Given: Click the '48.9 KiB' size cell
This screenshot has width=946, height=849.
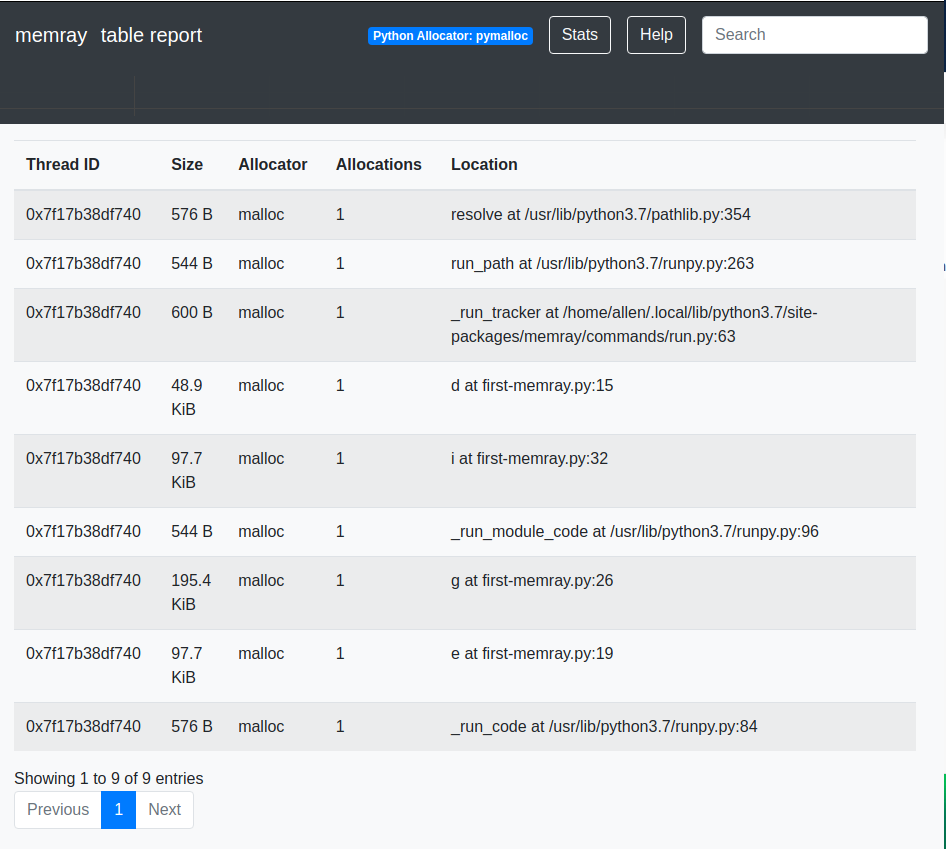Looking at the screenshot, I should (x=187, y=398).
